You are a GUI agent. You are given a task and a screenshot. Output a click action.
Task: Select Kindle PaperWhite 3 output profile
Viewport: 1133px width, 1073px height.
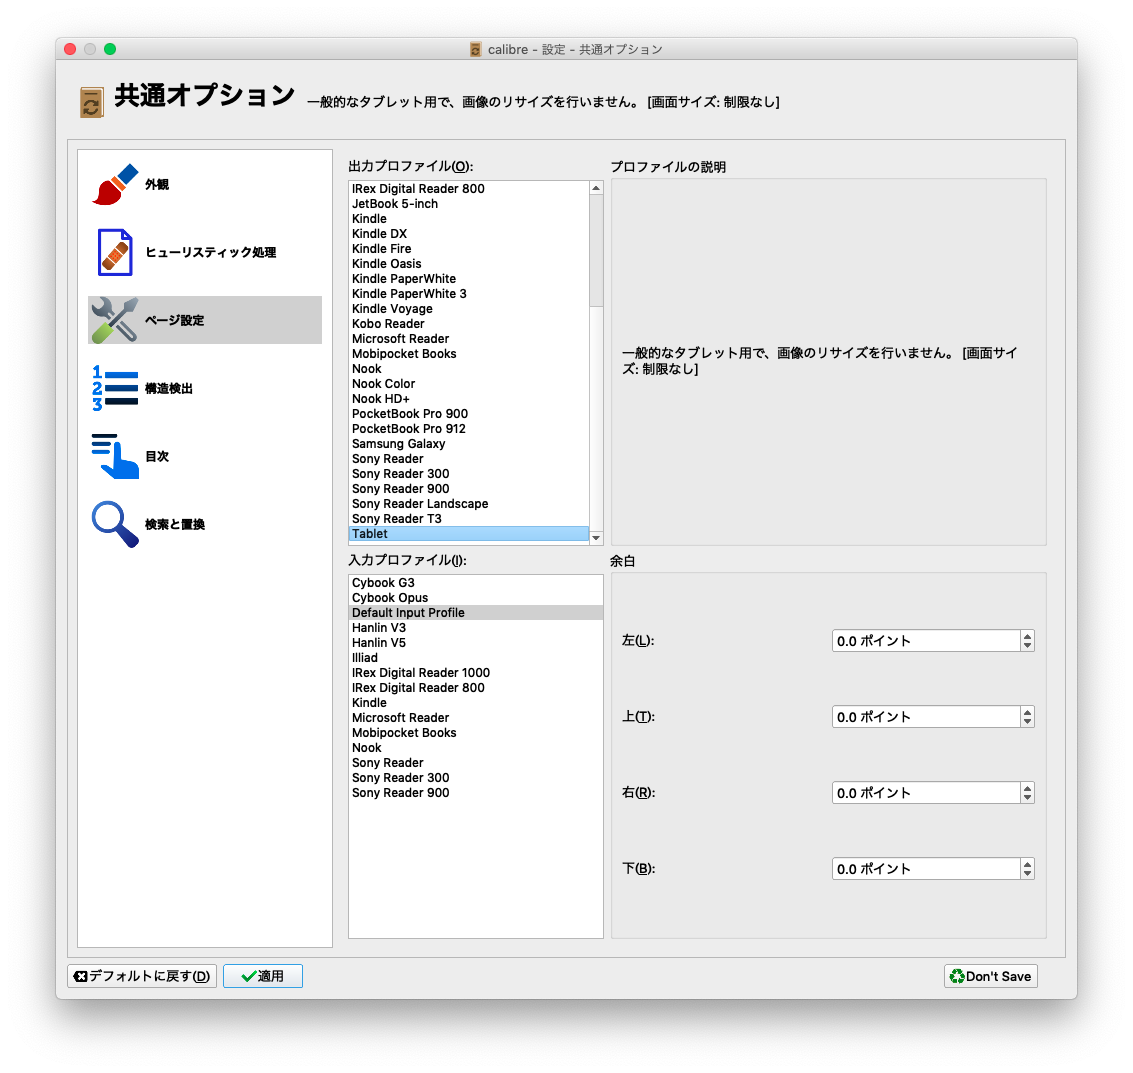469,294
